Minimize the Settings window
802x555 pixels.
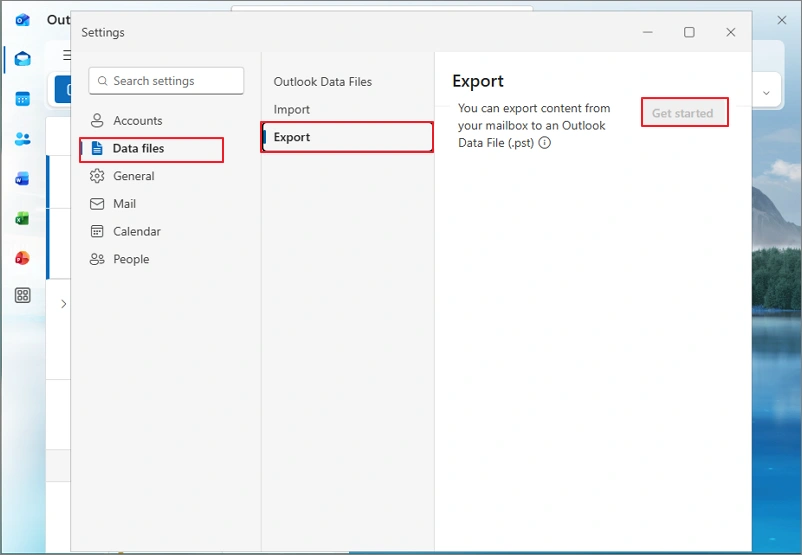click(648, 32)
